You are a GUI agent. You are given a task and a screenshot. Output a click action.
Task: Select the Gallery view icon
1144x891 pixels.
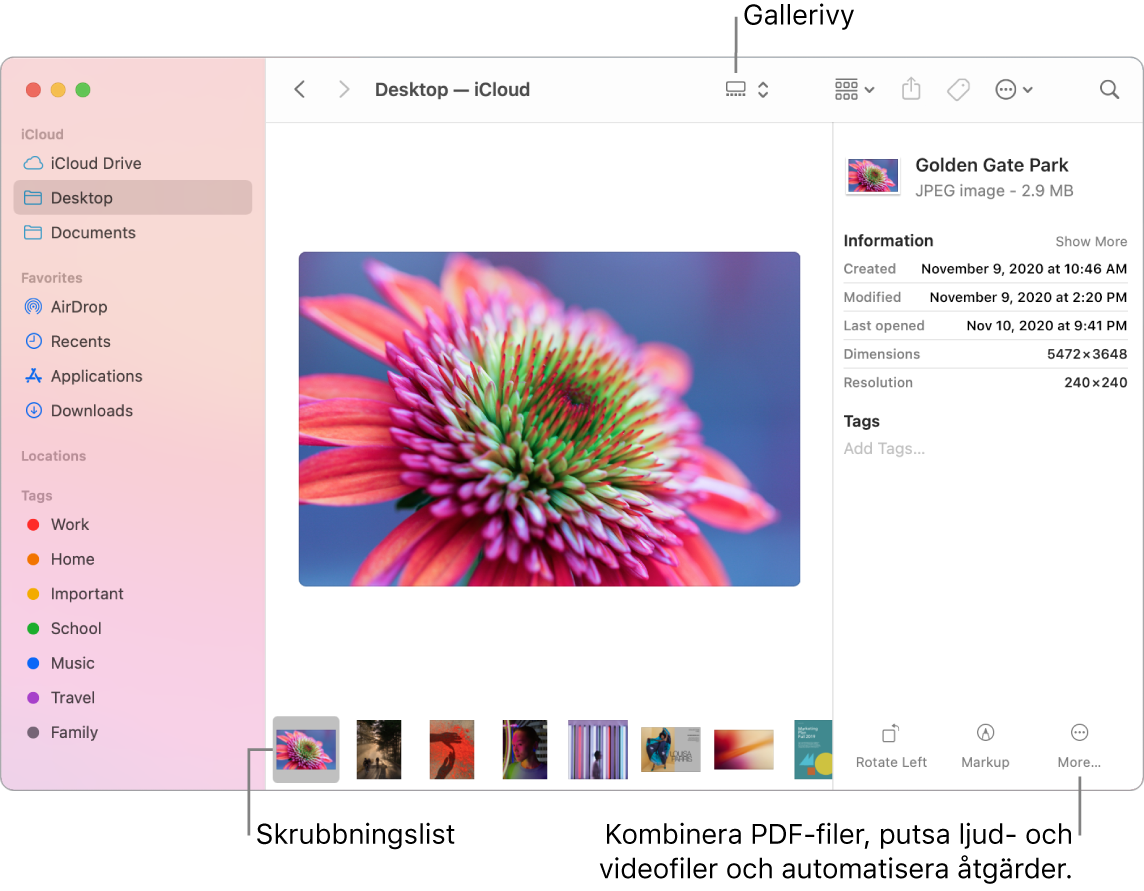735,89
